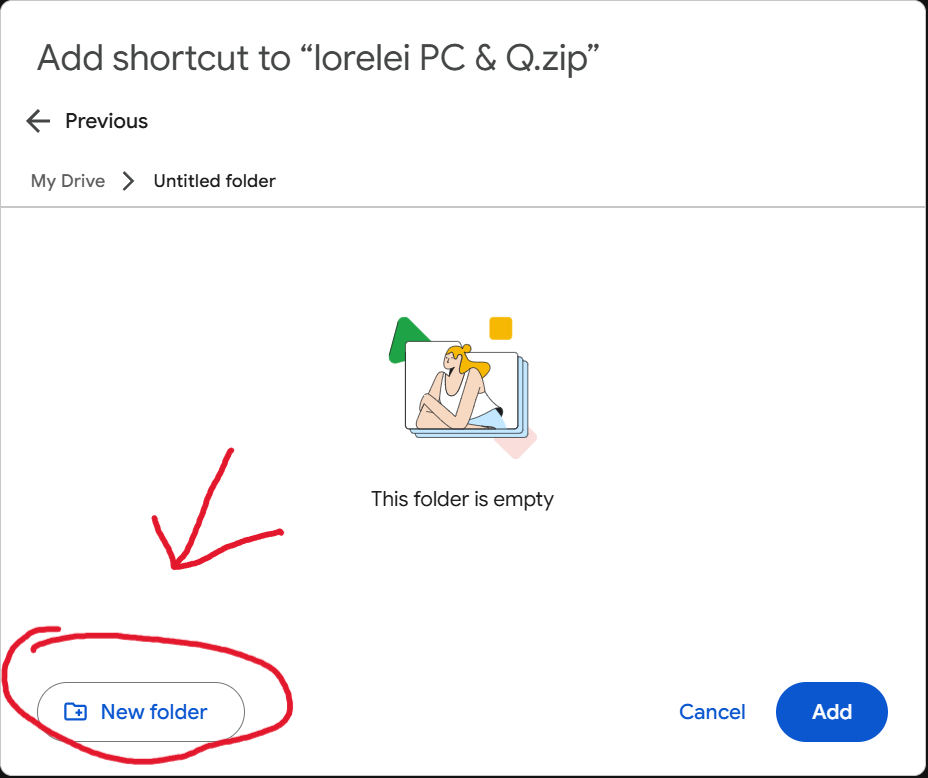Screen dimensions: 928x778
Task: Click the yellow square shape in the illustration
Action: (501, 328)
